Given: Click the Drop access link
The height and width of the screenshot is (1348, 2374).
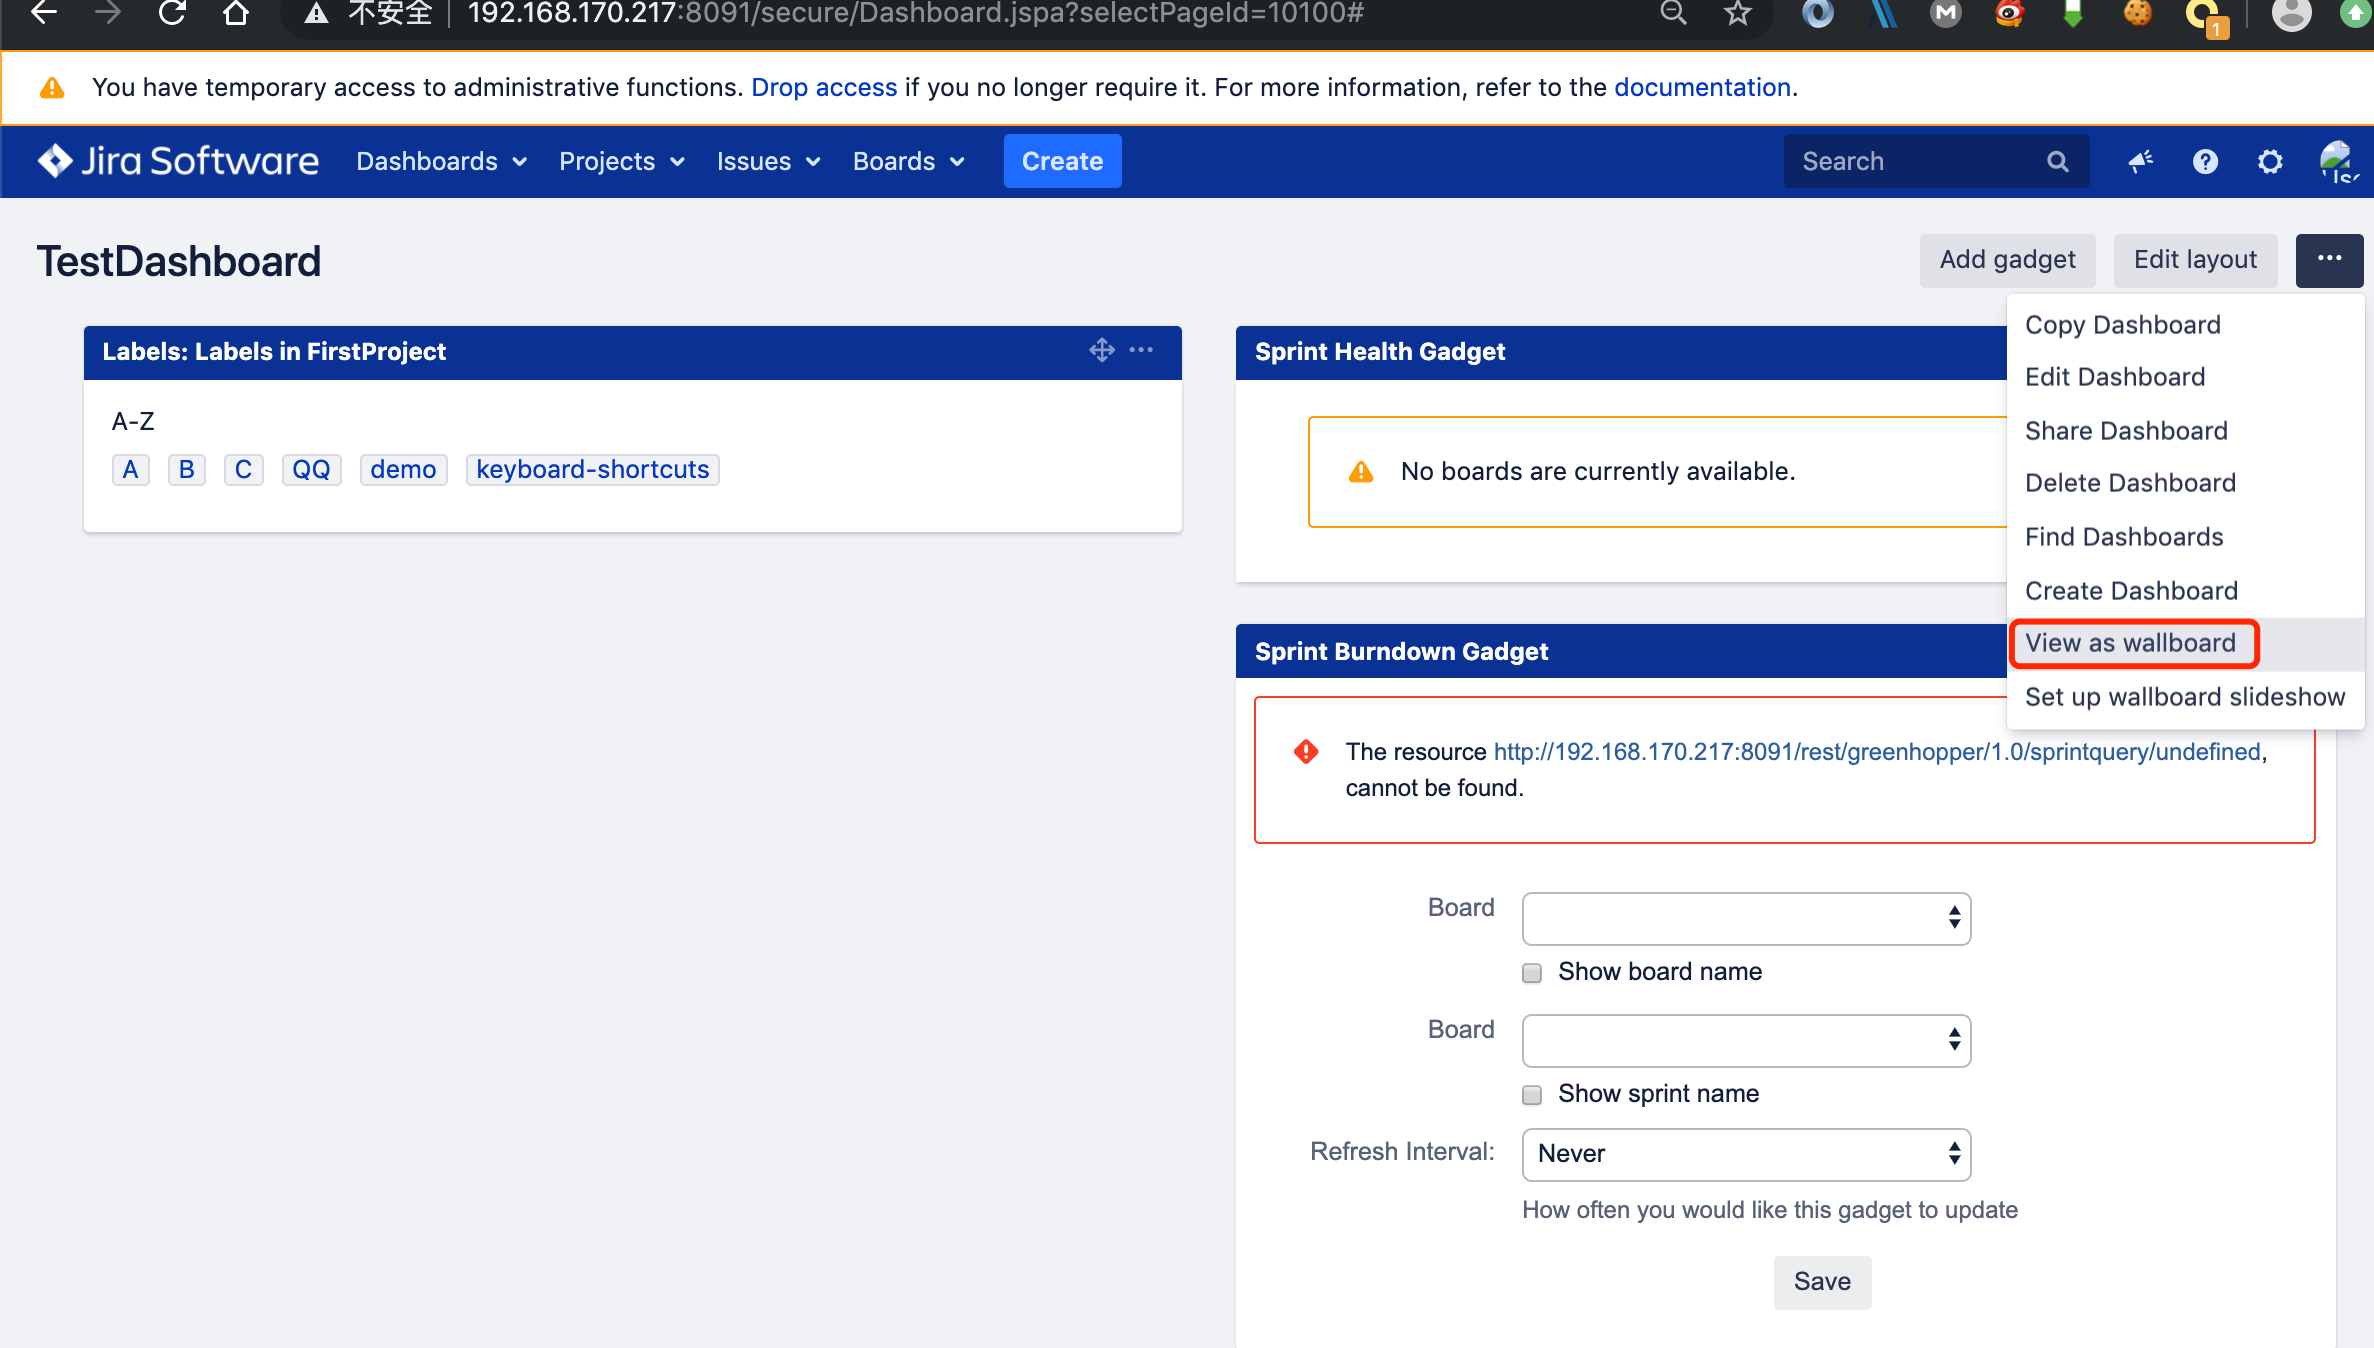Looking at the screenshot, I should click(824, 88).
